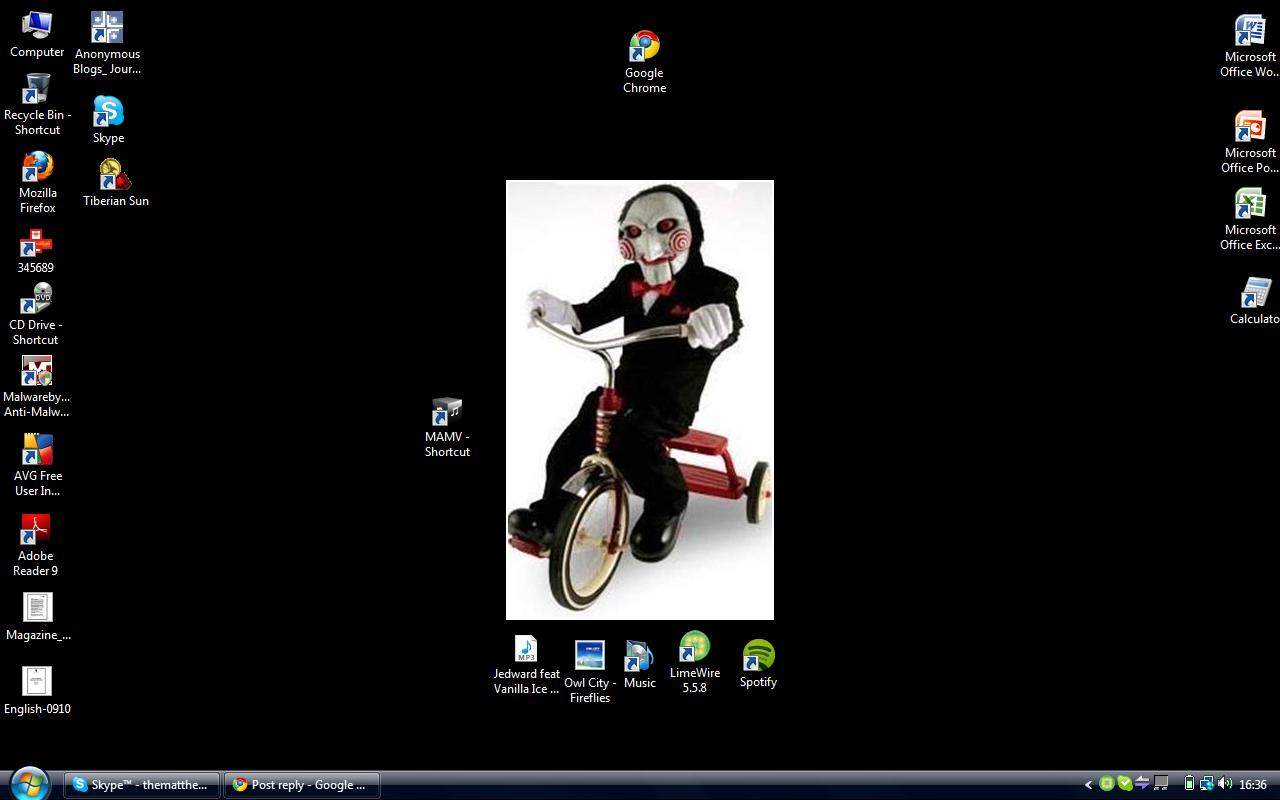
Task: Click the 16:36 taskbar clock
Action: coord(1253,785)
